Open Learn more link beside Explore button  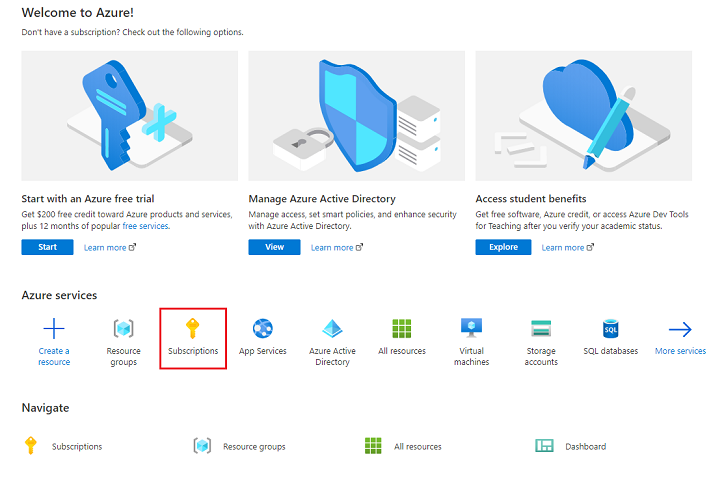(x=563, y=248)
